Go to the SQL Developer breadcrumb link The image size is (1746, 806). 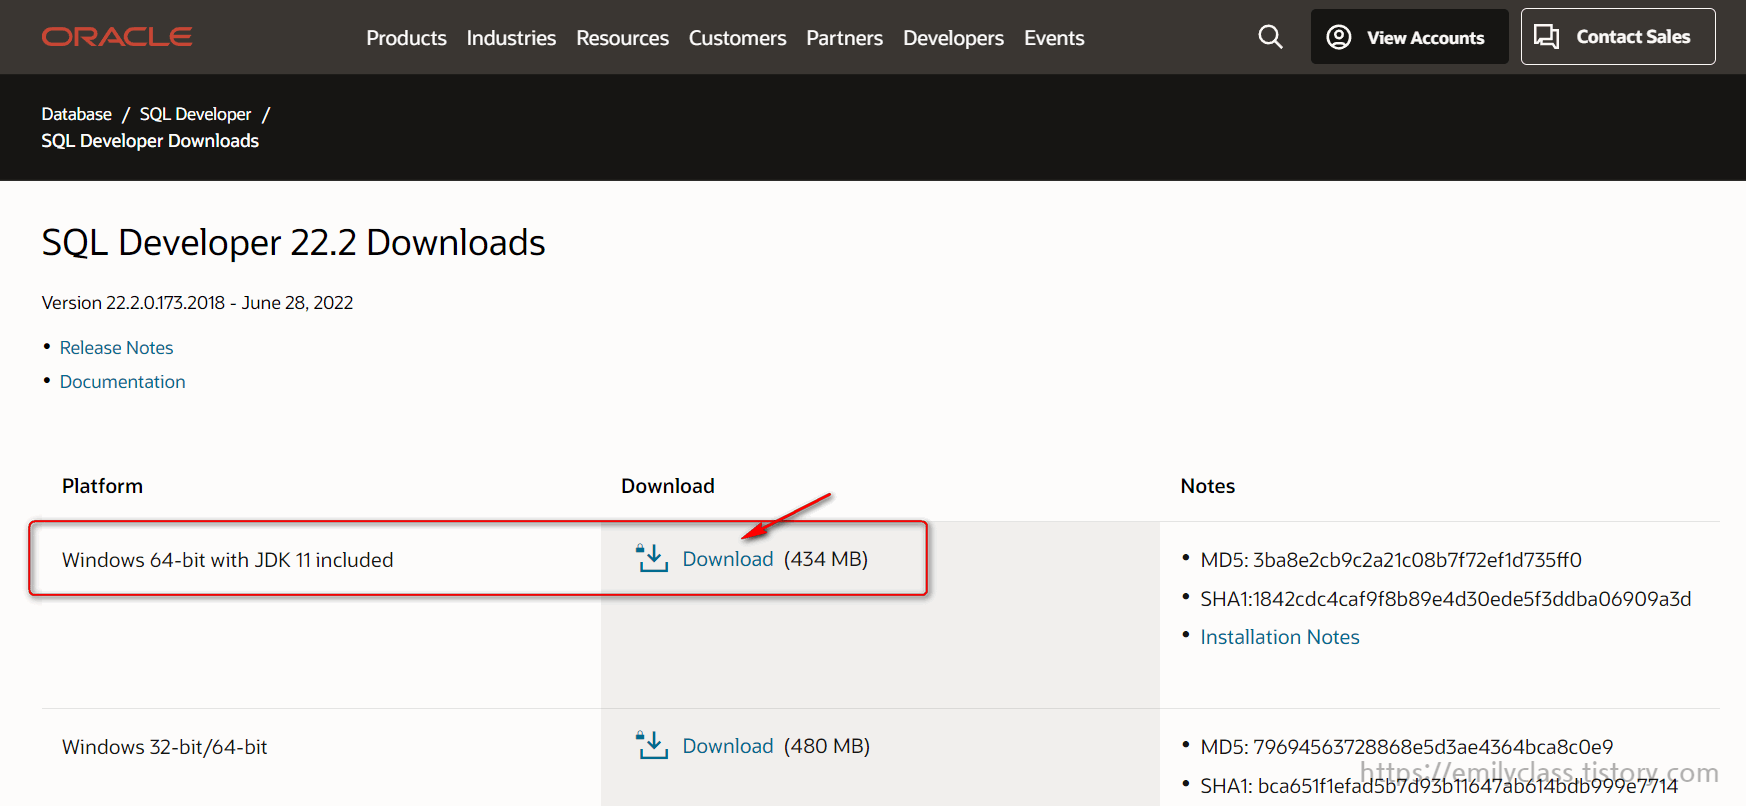[x=195, y=114]
